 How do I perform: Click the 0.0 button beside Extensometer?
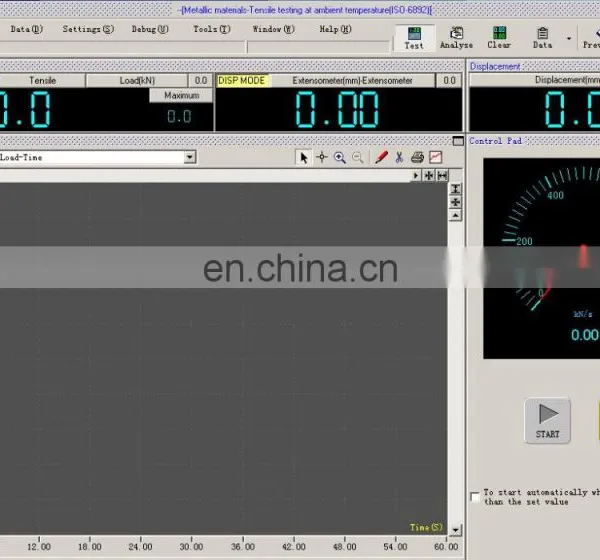pos(449,80)
